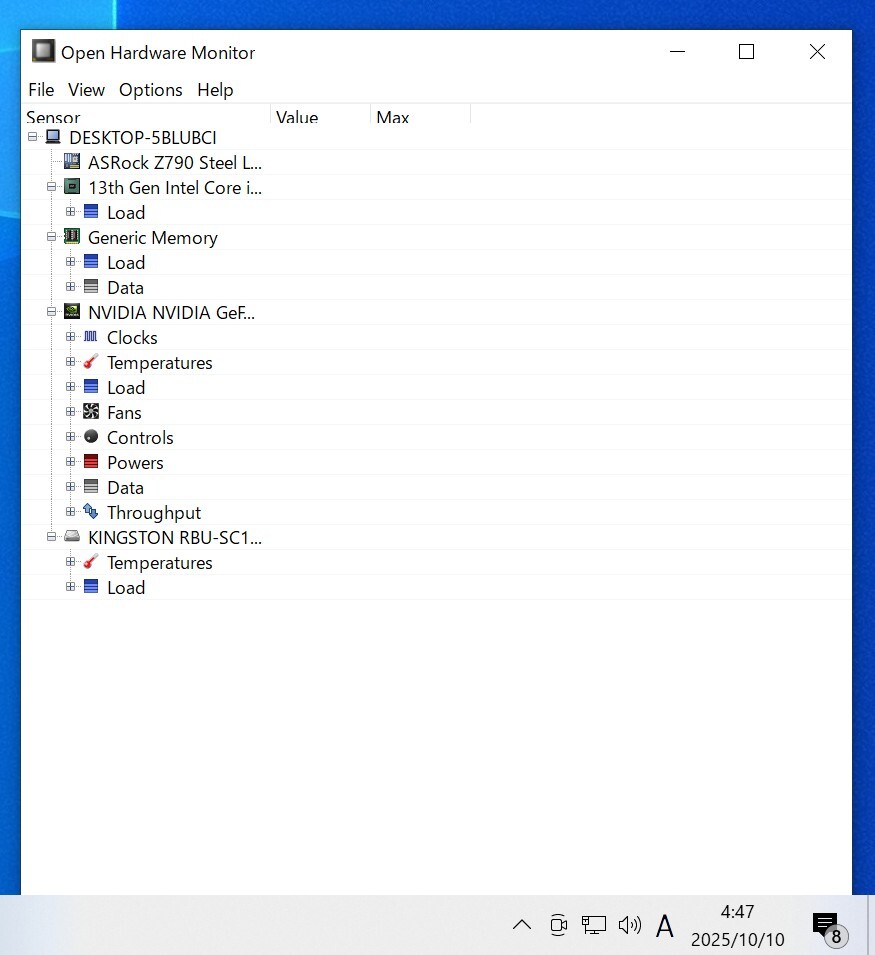The height and width of the screenshot is (955, 875).
Task: Sort by the Sensor column header
Action: coord(146,115)
